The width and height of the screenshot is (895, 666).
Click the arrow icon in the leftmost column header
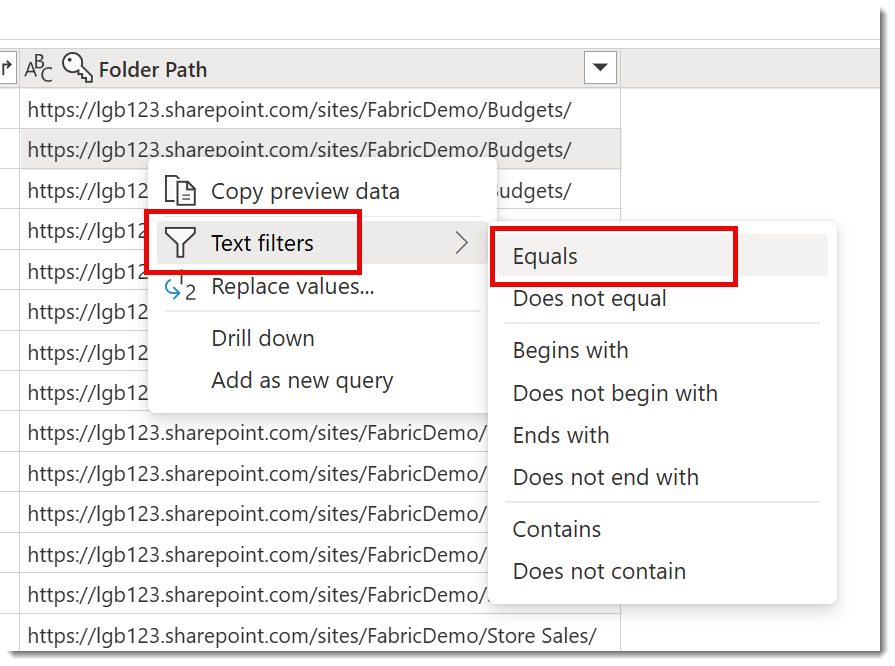coord(7,68)
